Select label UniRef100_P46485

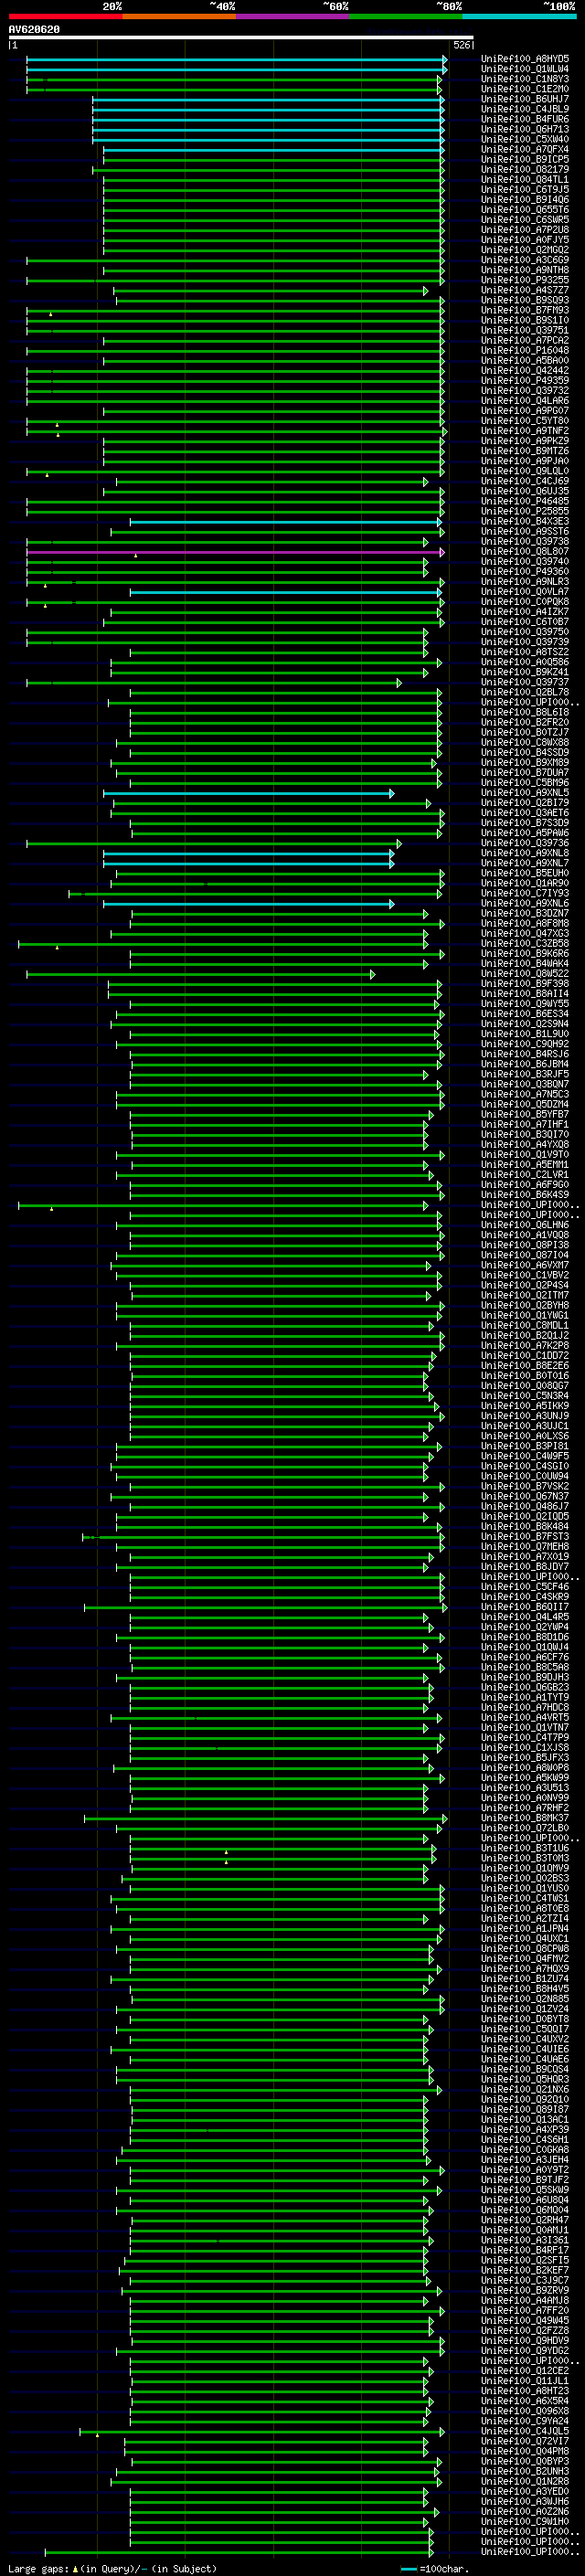coord(525,501)
